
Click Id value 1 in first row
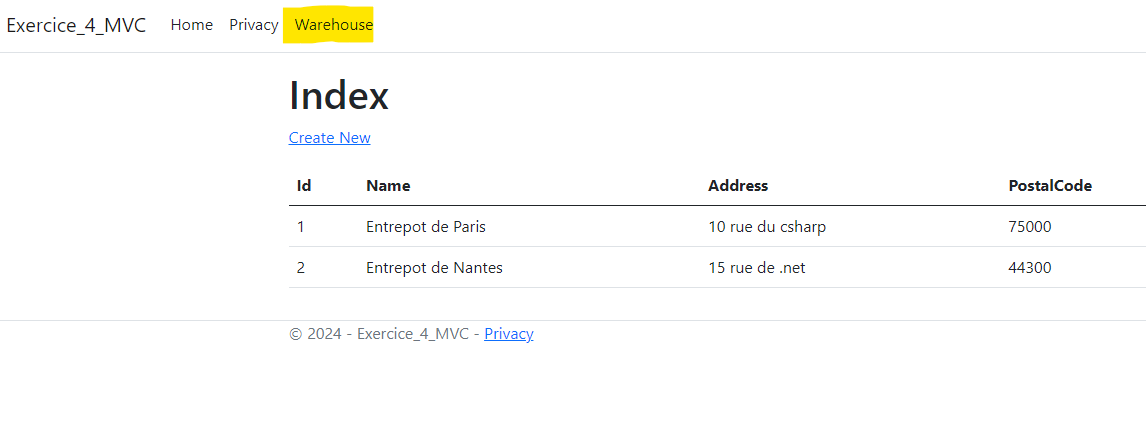point(300,227)
